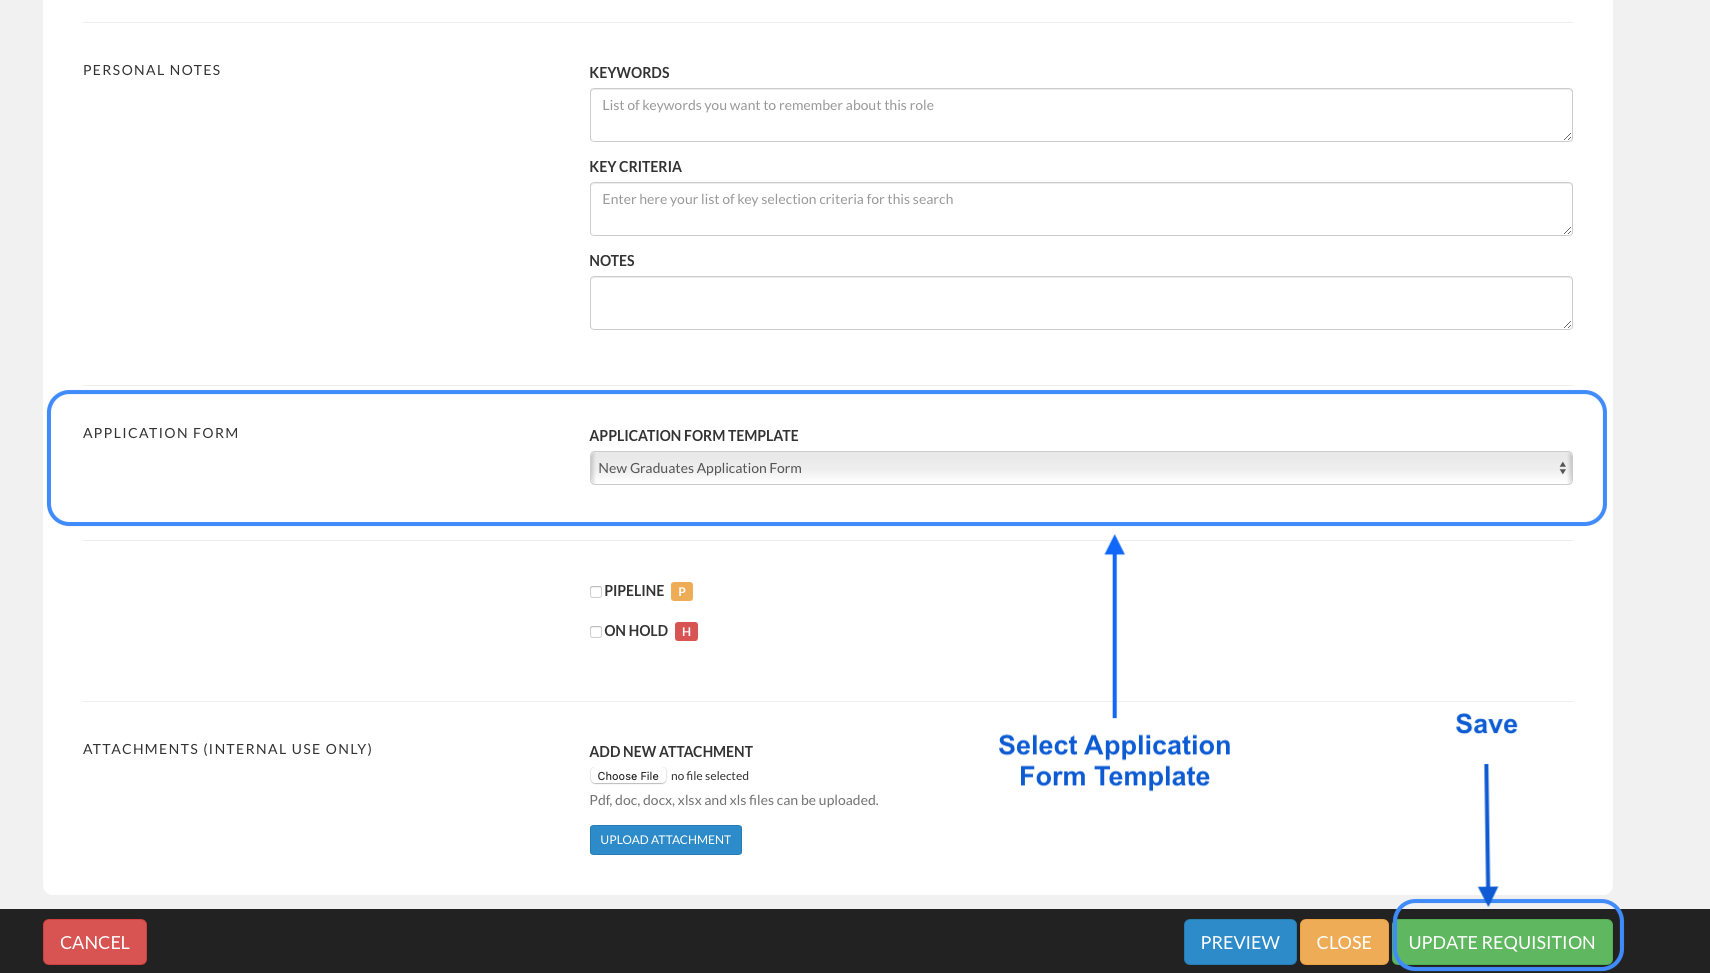The width and height of the screenshot is (1710, 973).
Task: Click the ATTACHMENTS (INTERNAL USE ONLY) label
Action: click(x=228, y=748)
